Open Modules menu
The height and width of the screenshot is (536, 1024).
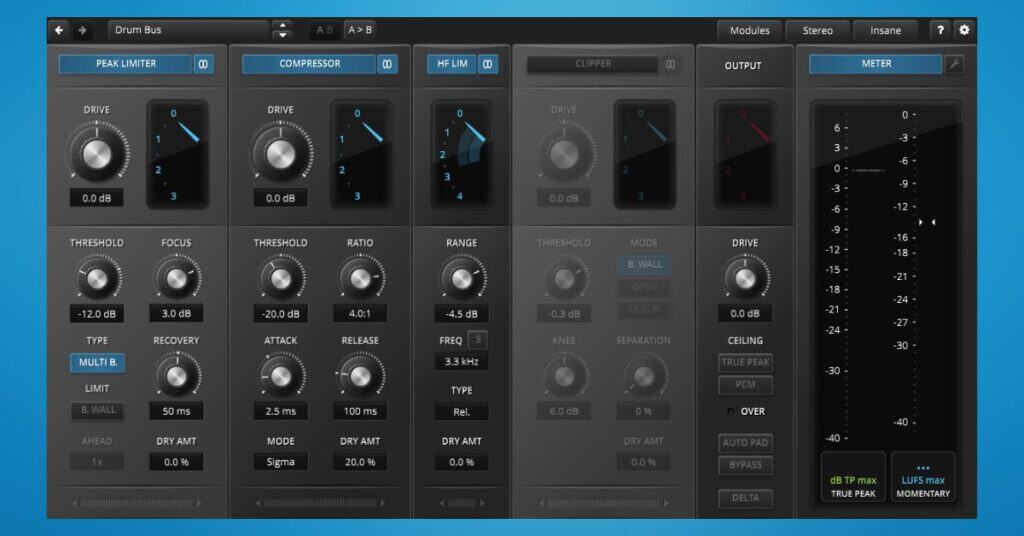[x=749, y=30]
